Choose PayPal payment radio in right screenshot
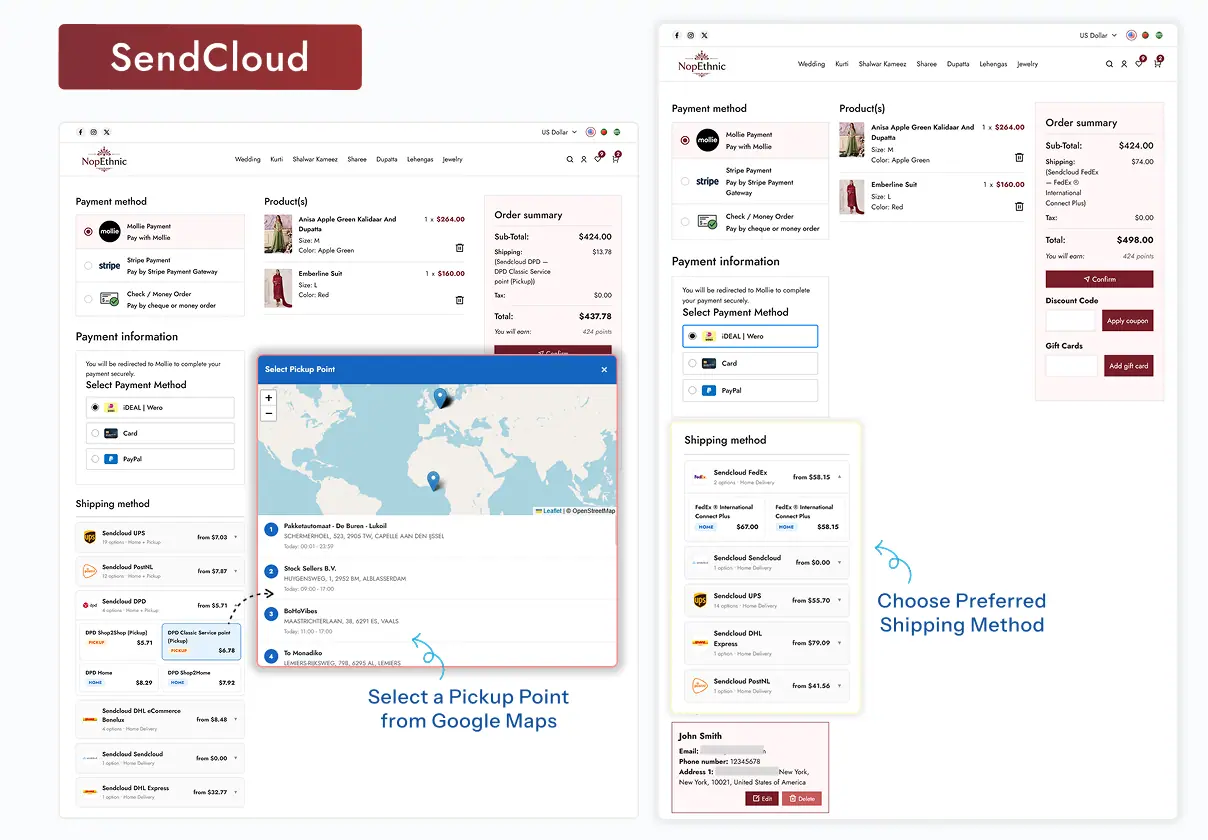This screenshot has height=840, width=1208. pos(692,390)
